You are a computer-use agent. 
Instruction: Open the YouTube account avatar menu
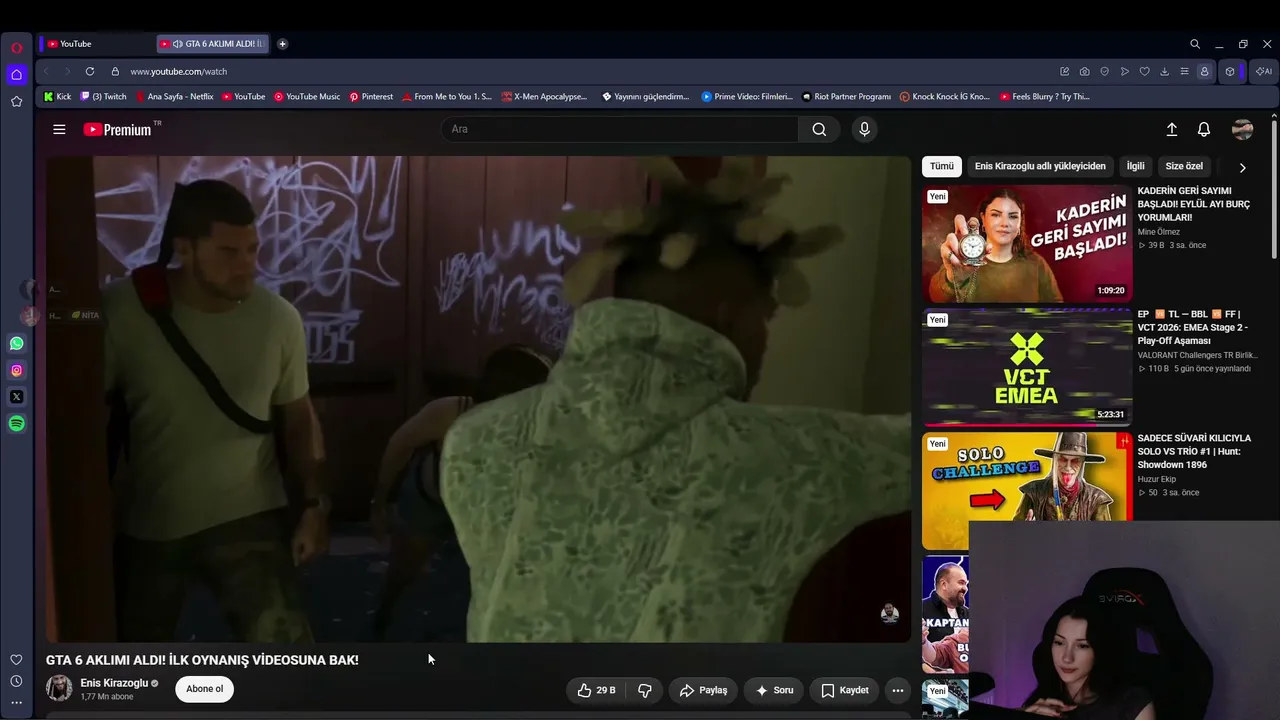click(1243, 129)
